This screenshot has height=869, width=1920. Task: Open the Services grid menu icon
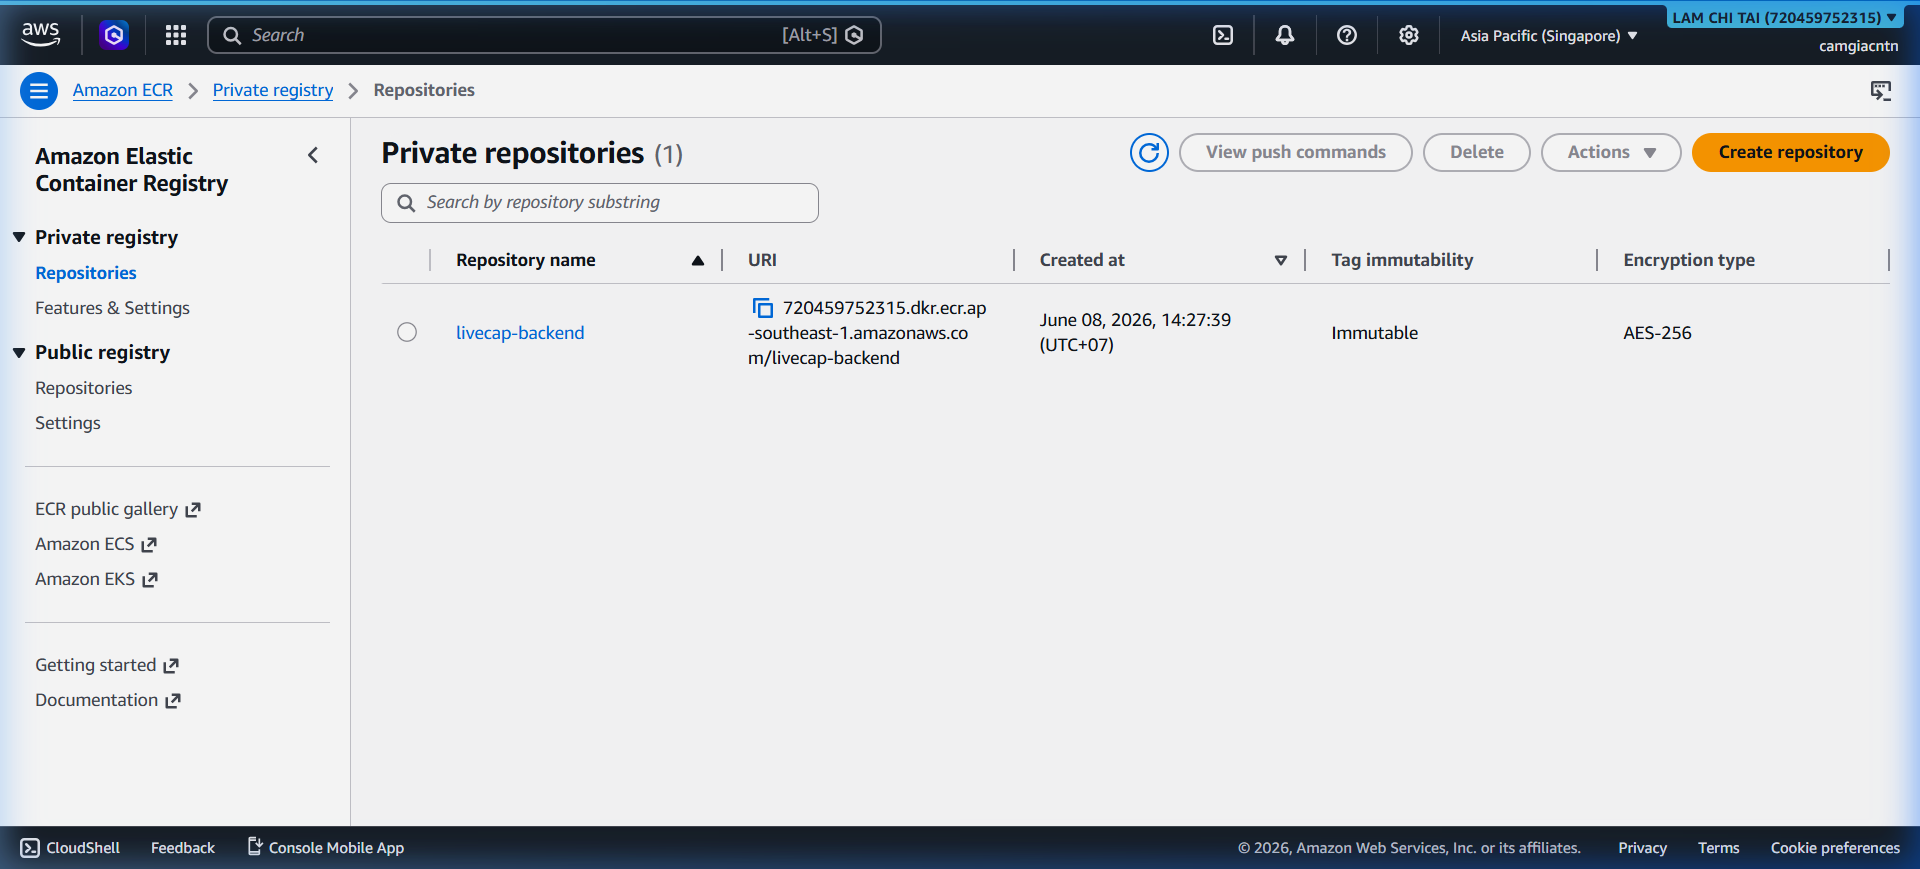[176, 35]
